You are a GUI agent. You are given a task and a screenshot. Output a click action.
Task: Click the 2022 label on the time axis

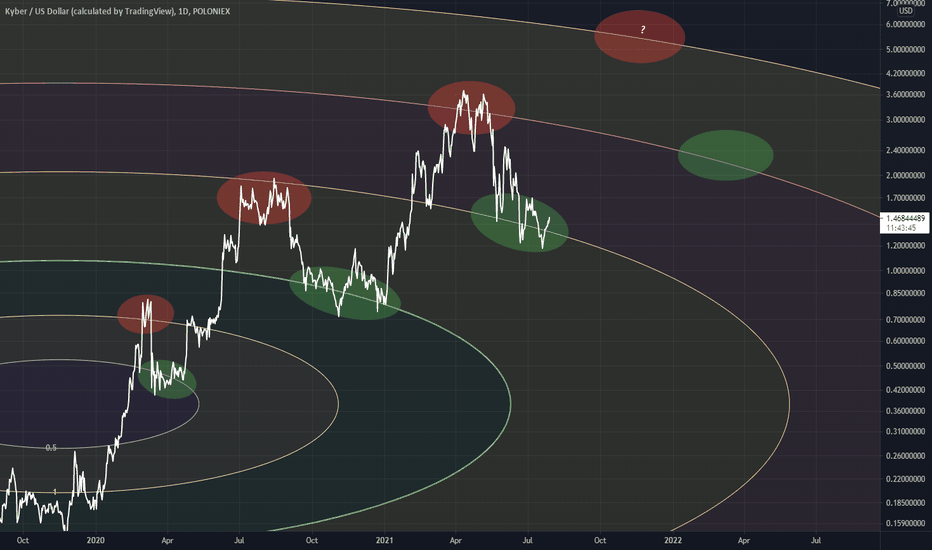673,540
